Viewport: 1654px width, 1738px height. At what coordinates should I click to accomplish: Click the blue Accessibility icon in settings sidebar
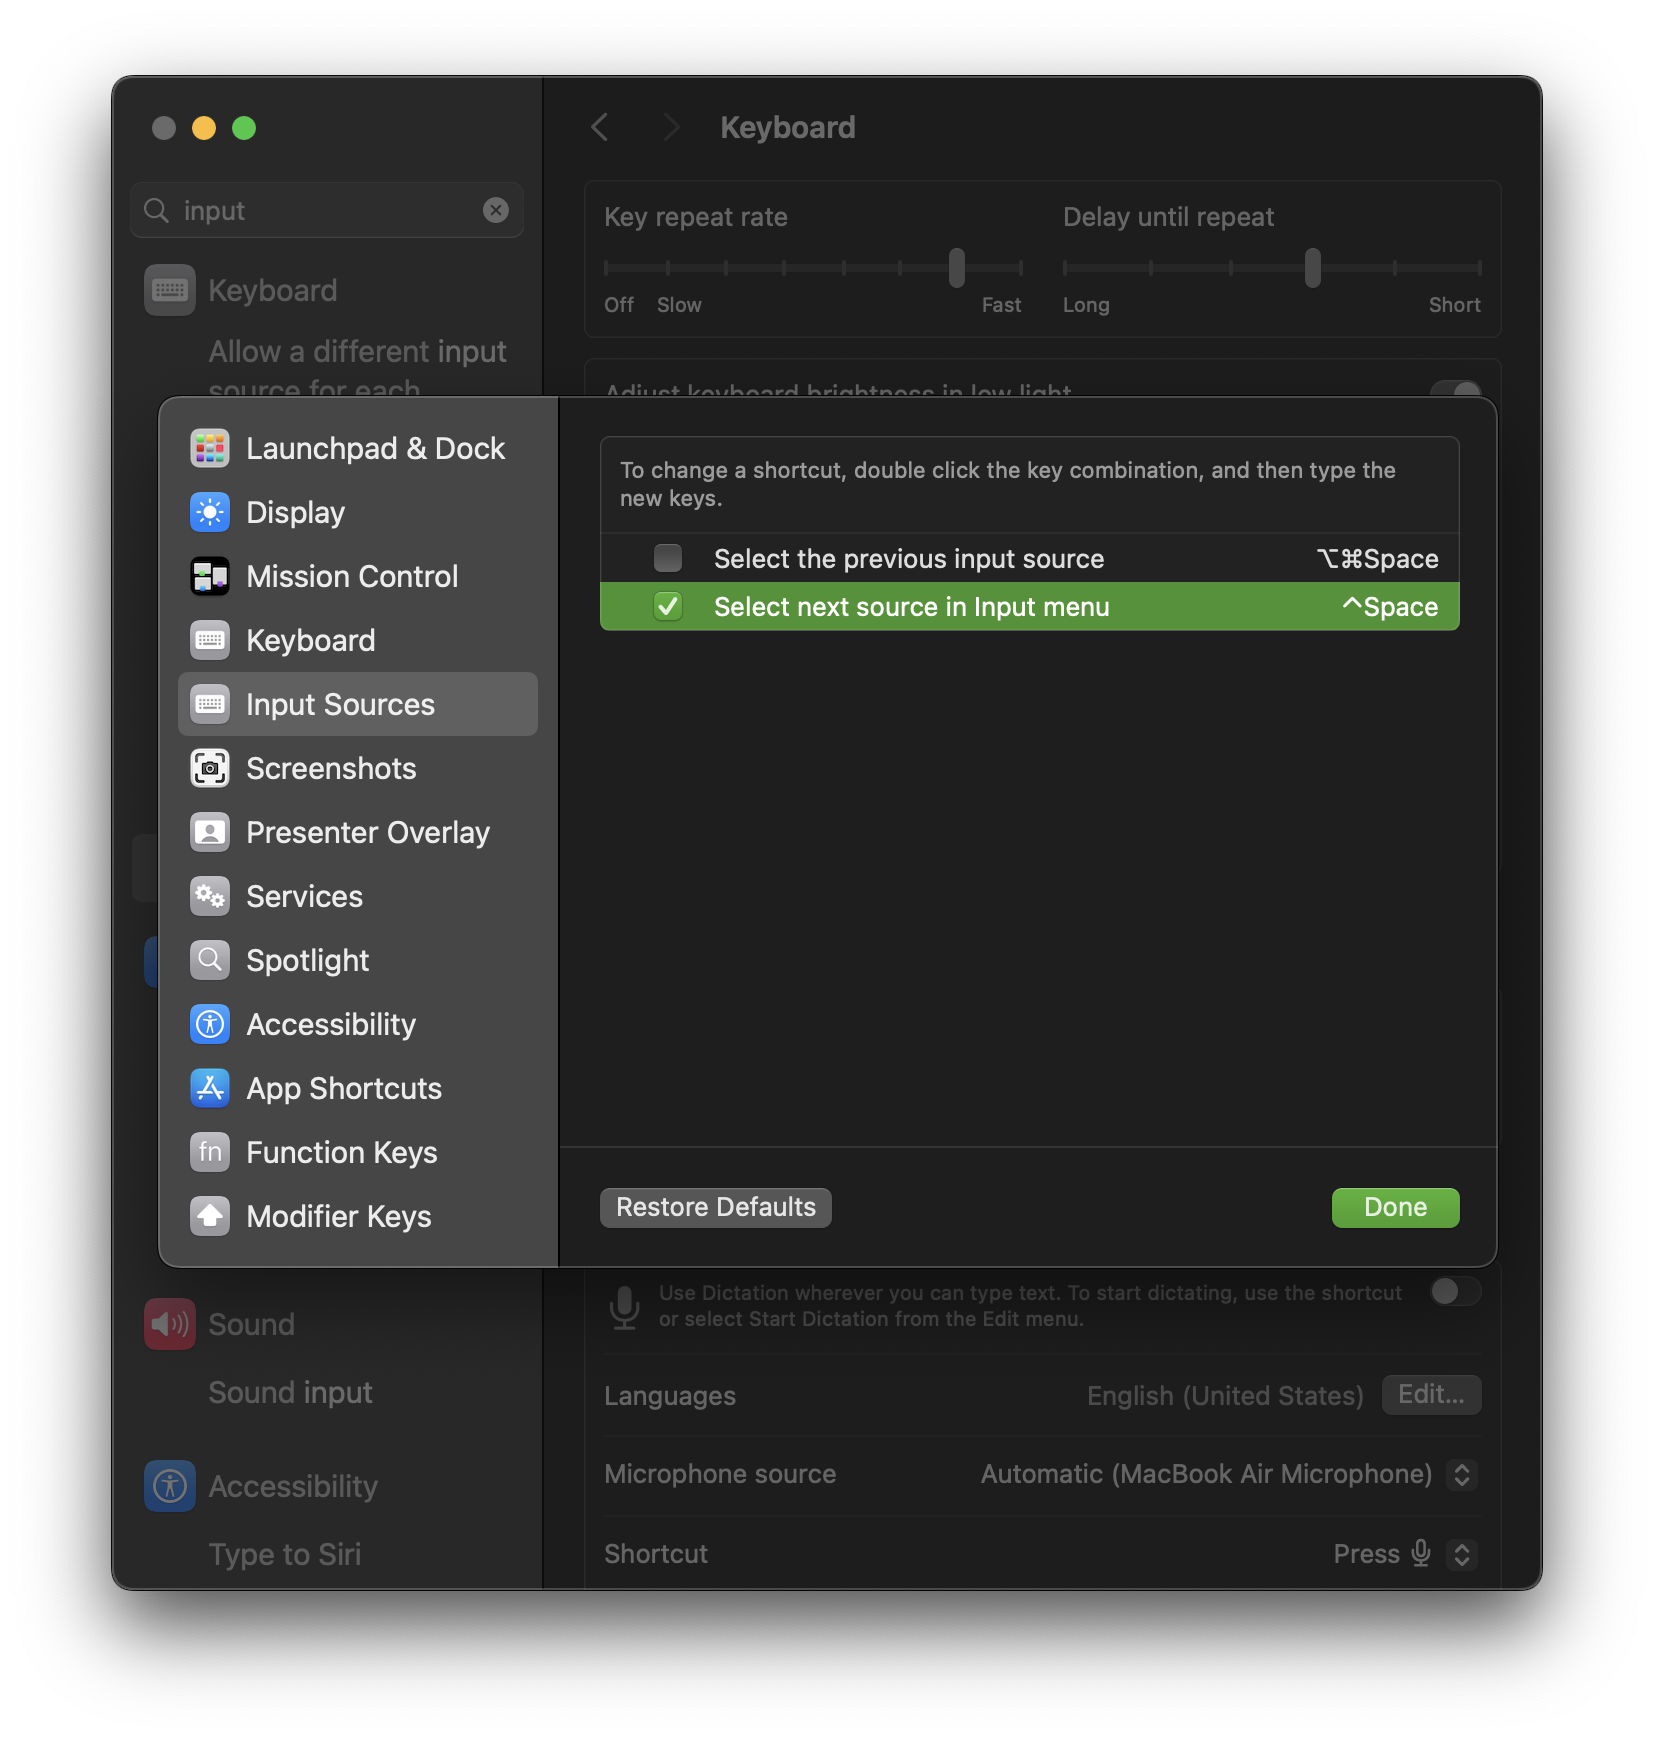coord(170,1486)
